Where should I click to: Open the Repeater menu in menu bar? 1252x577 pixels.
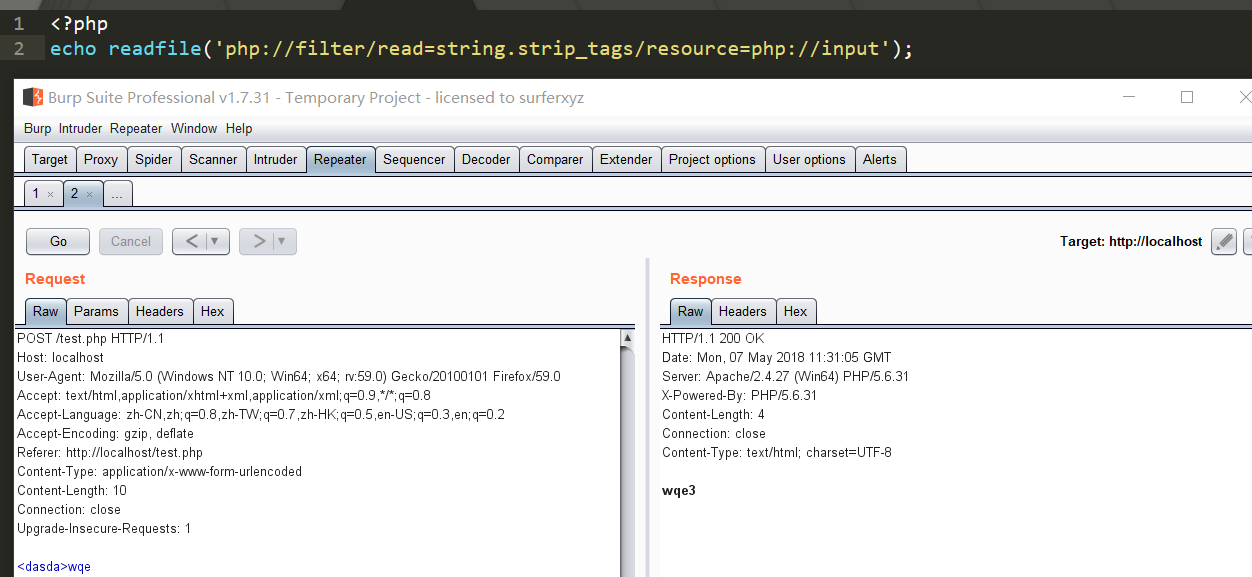136,128
